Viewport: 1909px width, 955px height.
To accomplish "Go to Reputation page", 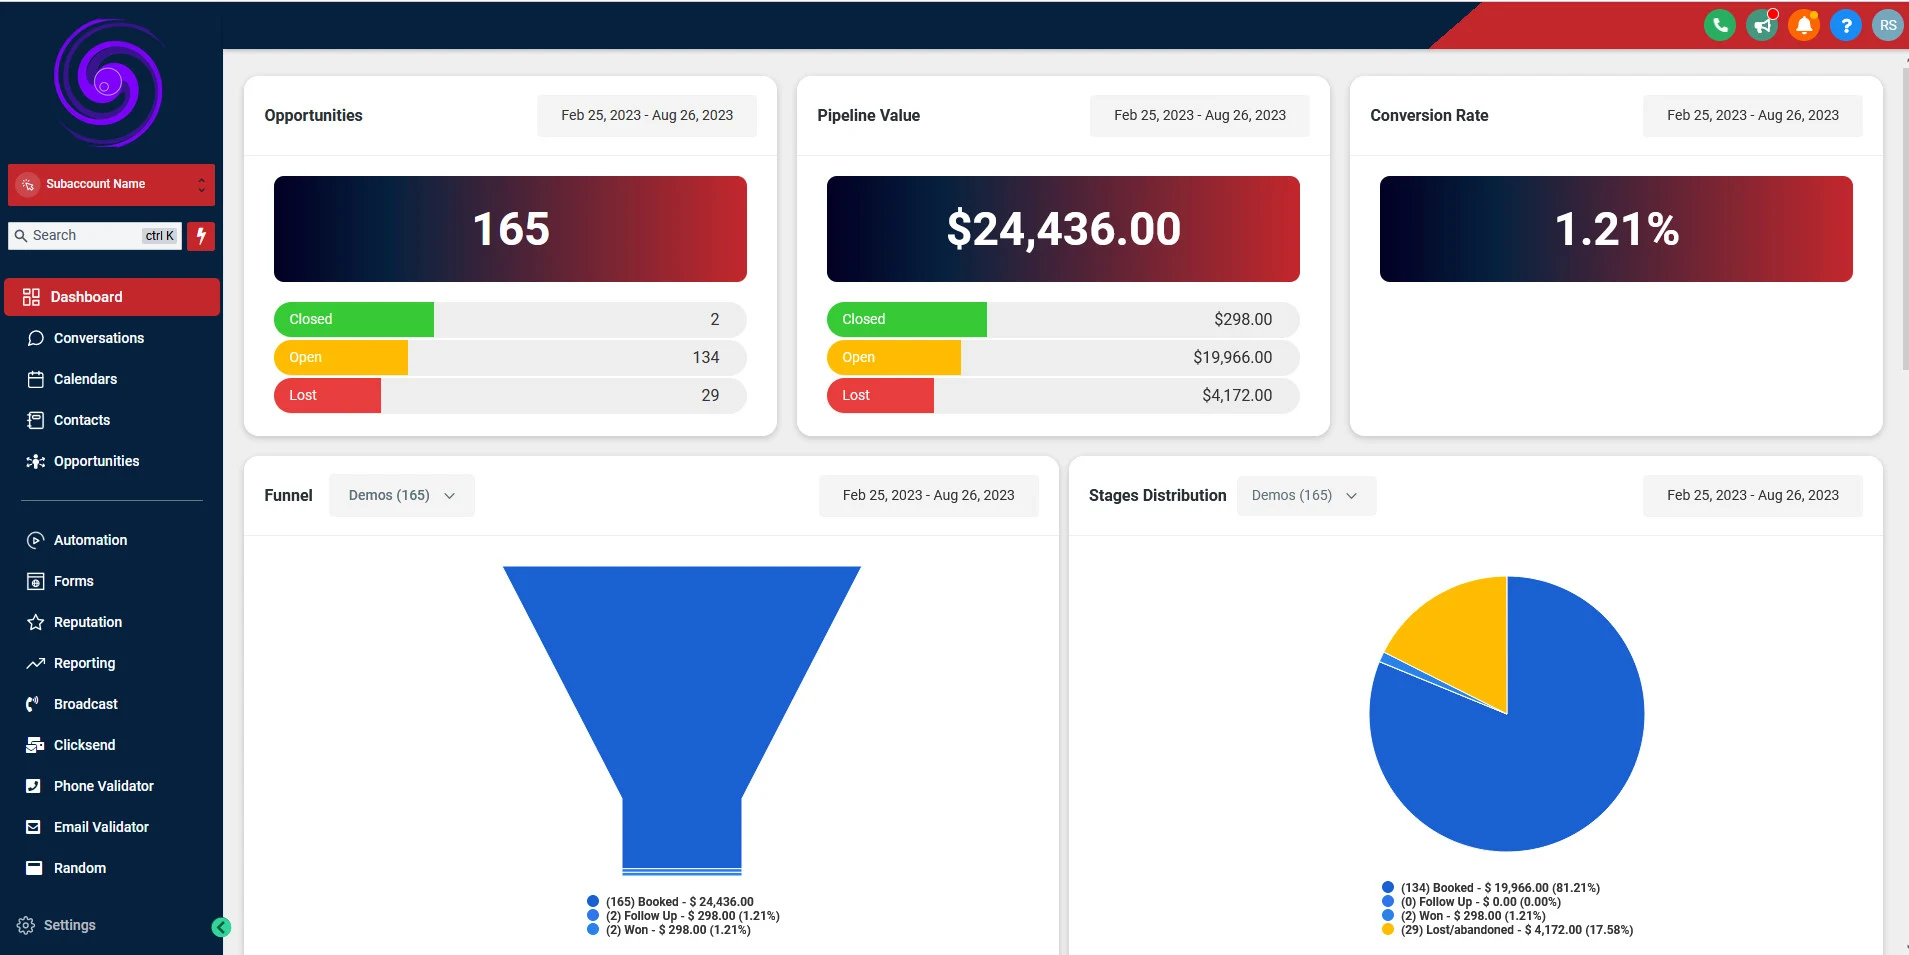I will [88, 622].
